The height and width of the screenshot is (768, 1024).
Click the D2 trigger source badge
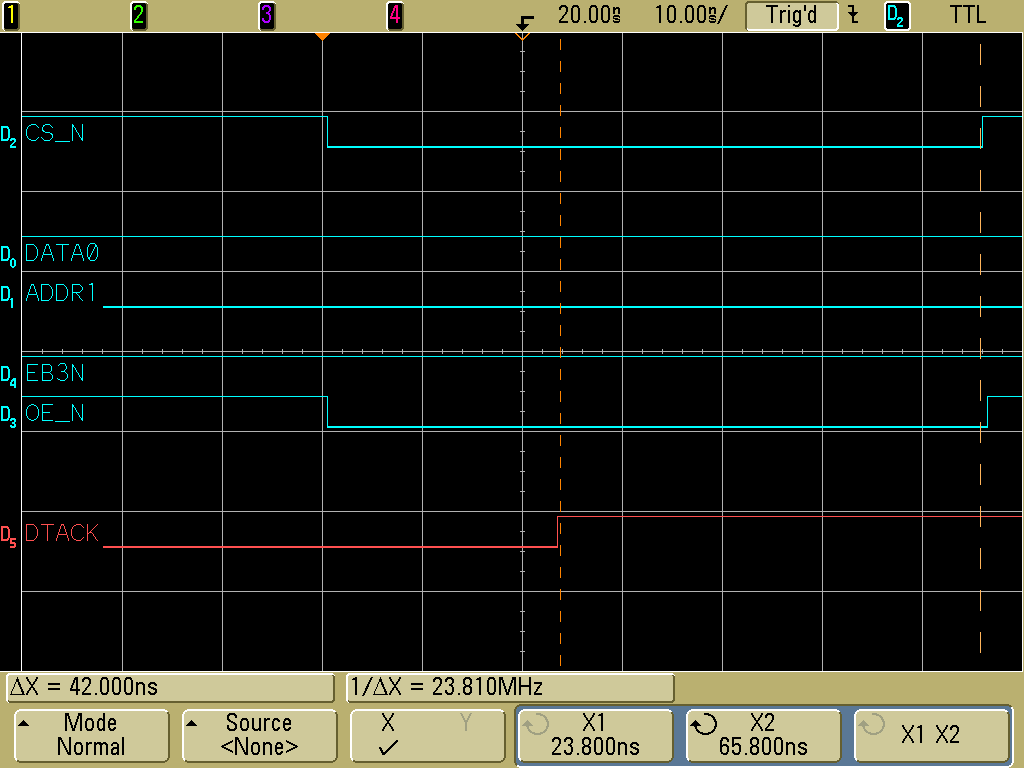point(896,15)
